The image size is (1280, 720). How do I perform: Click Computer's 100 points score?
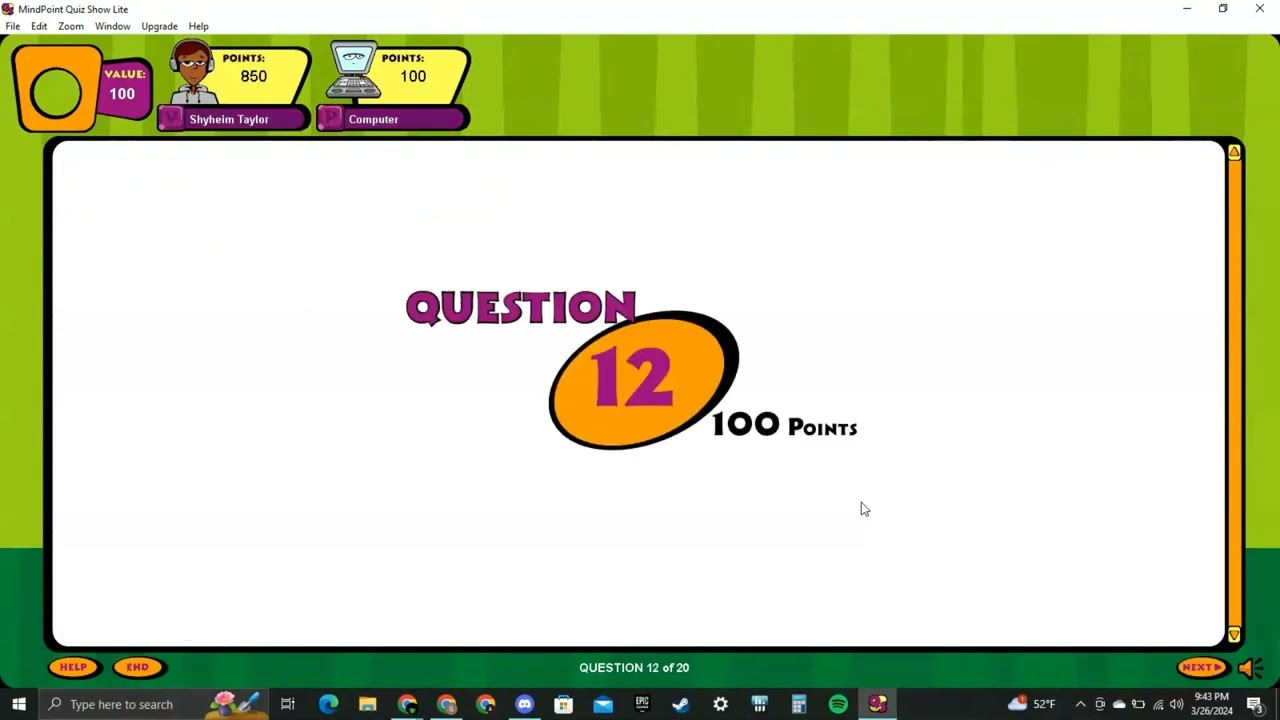point(413,76)
